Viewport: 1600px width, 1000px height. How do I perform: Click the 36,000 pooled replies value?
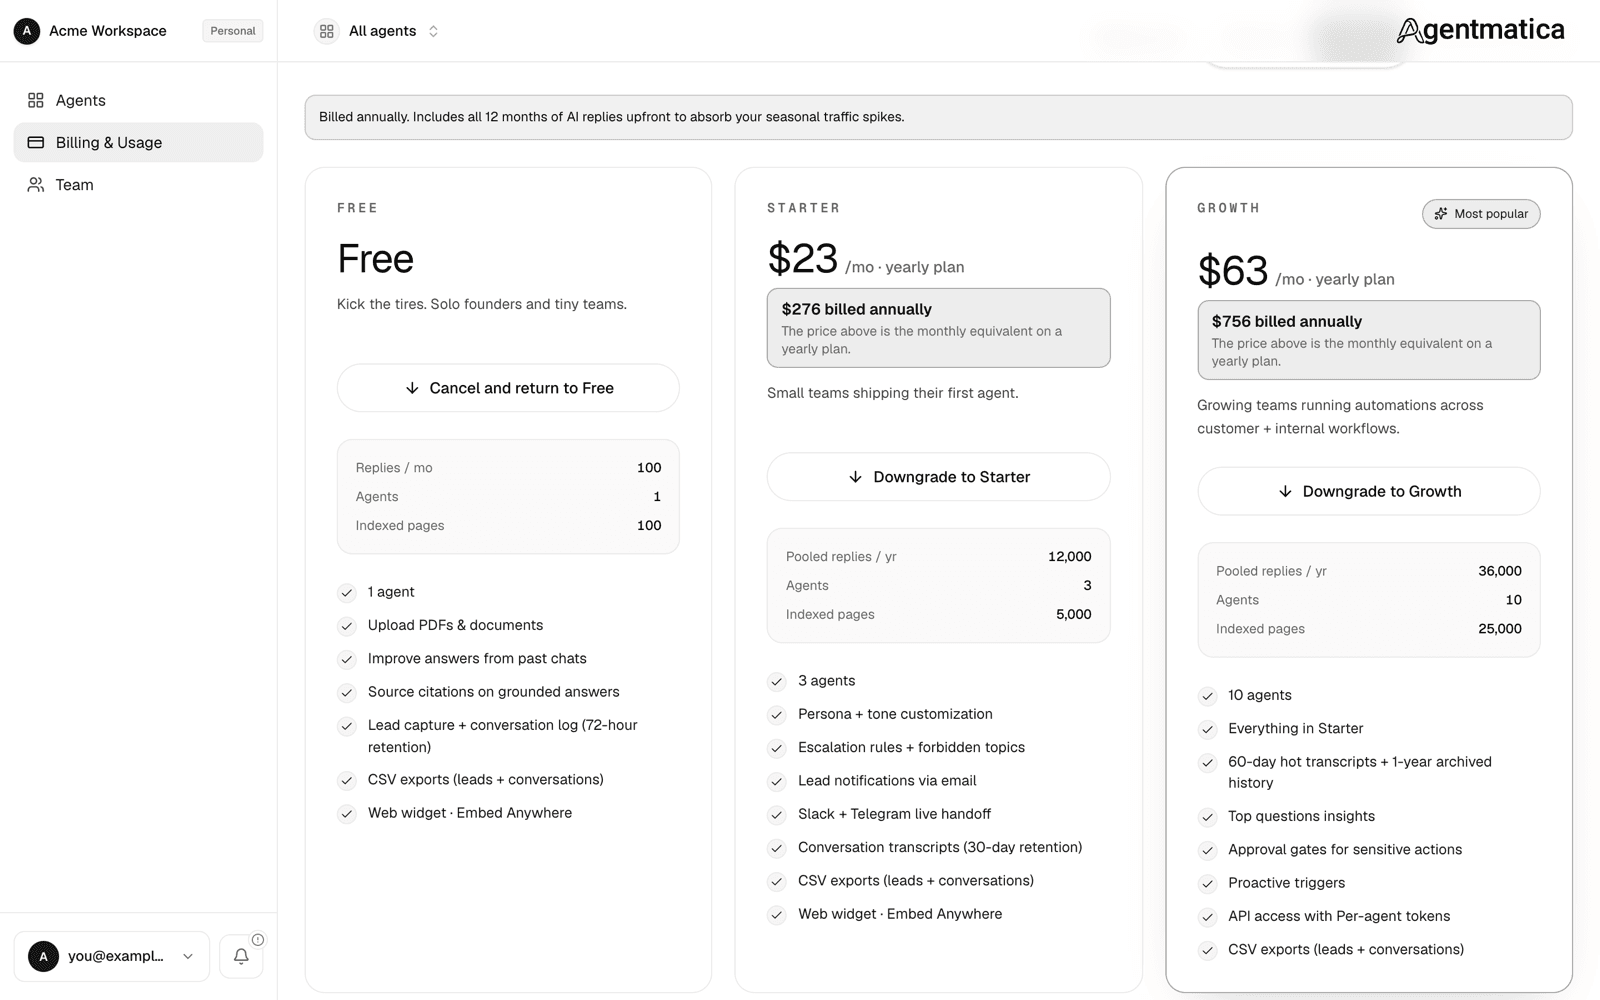pos(1500,571)
